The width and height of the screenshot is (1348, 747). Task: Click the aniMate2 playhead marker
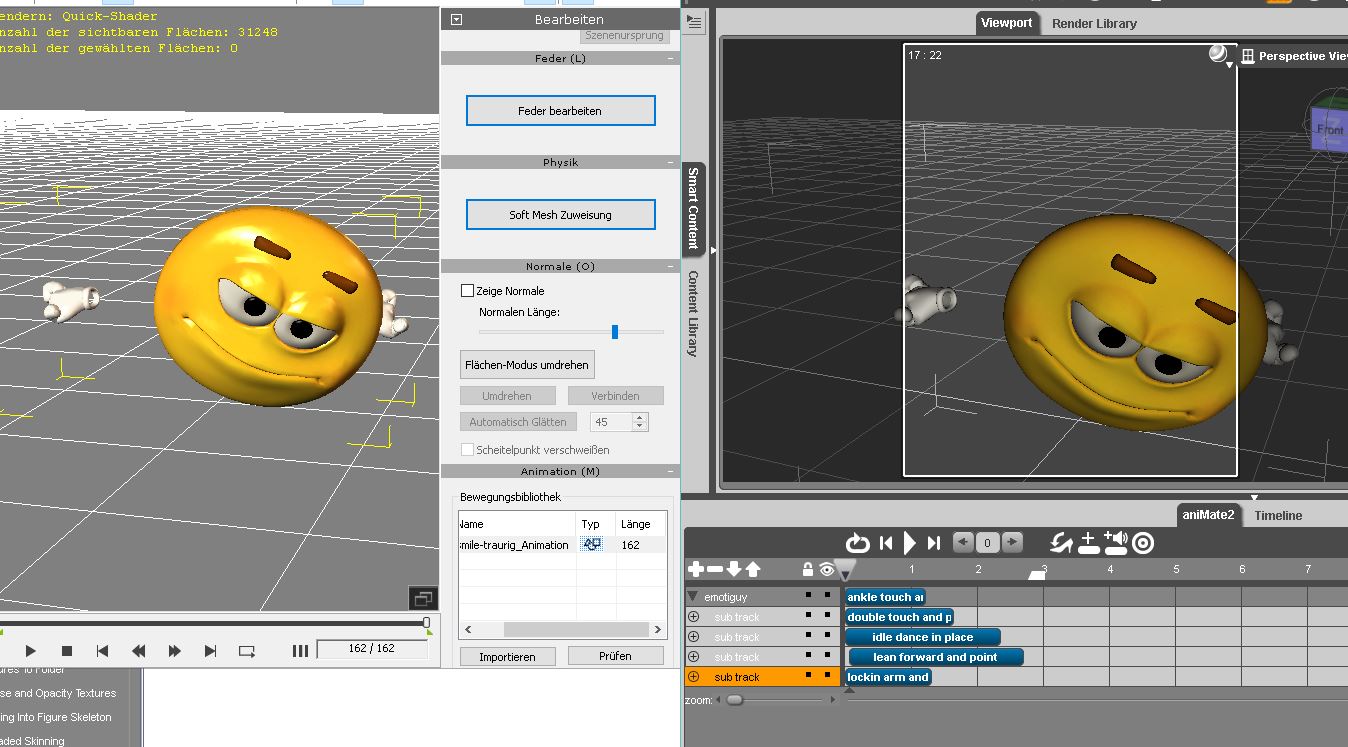[846, 570]
